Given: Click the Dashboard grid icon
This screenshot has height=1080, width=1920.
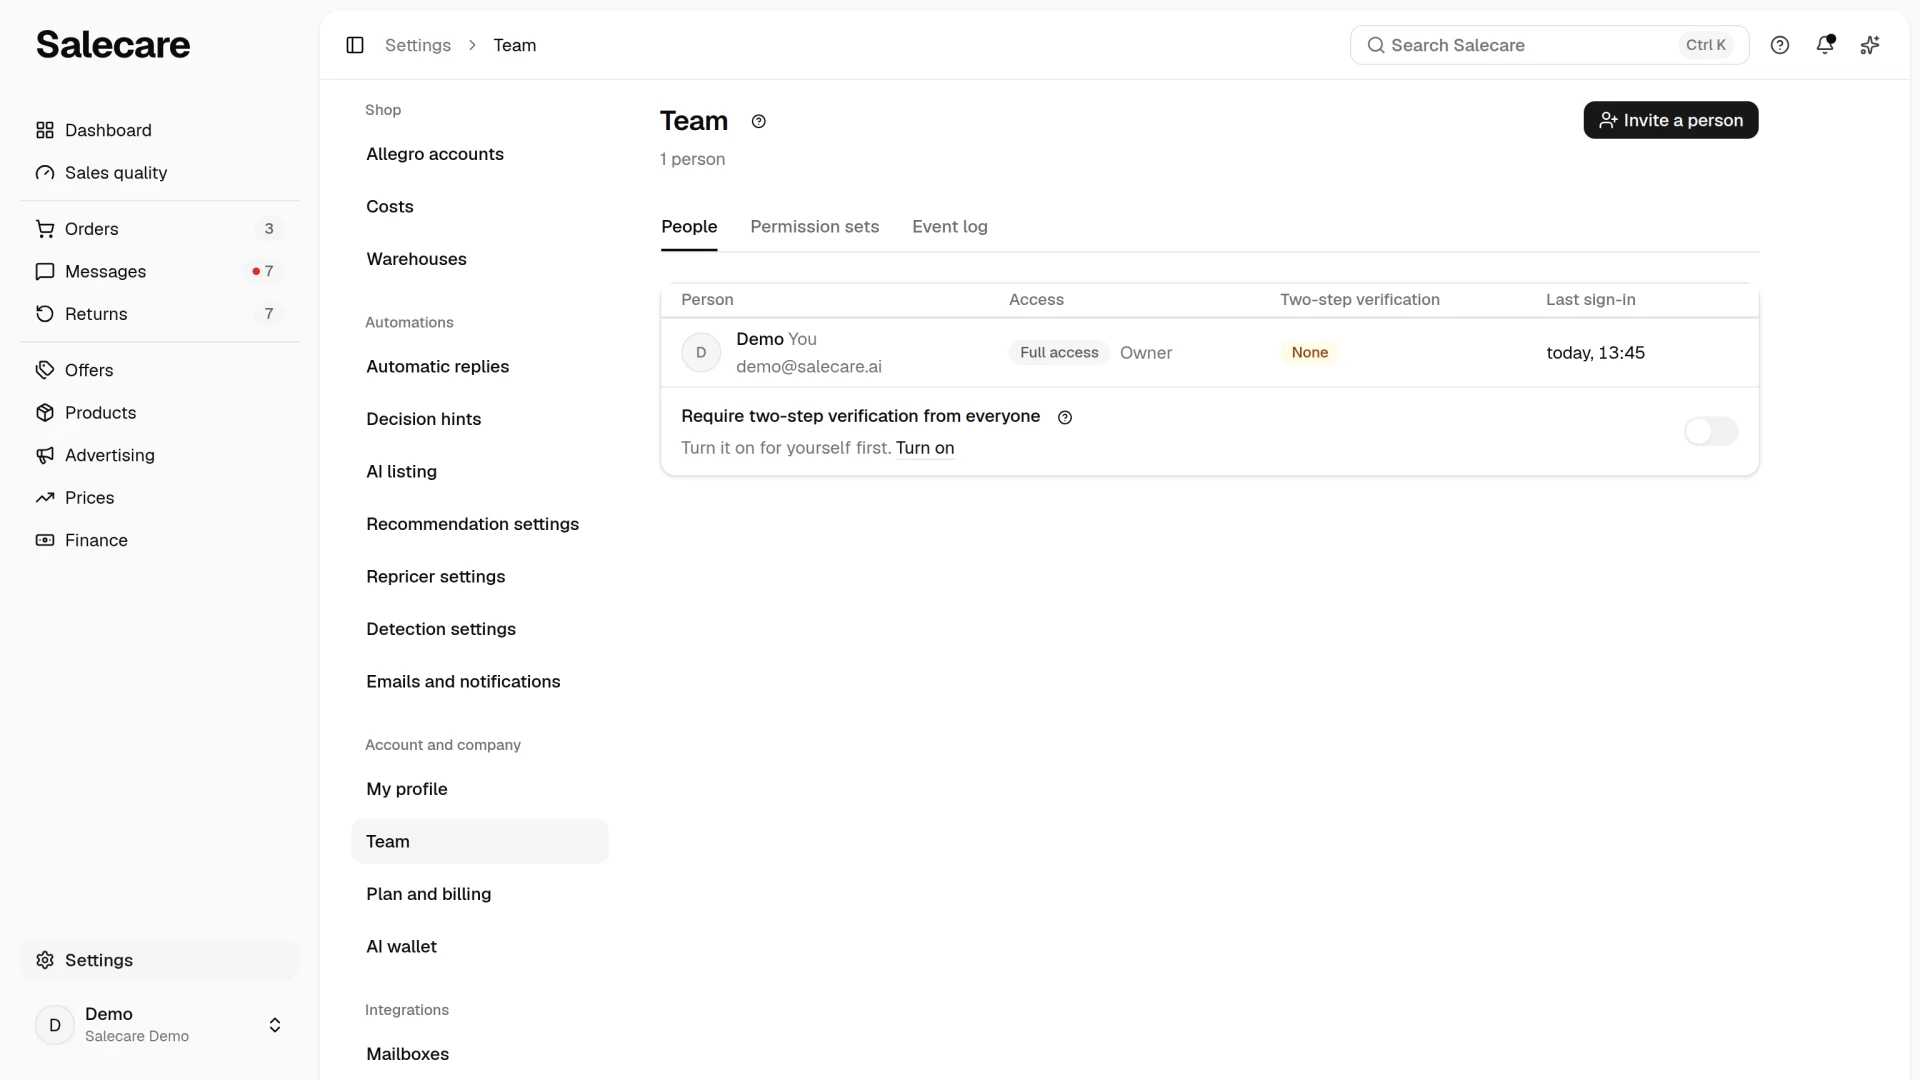Looking at the screenshot, I should click(45, 130).
